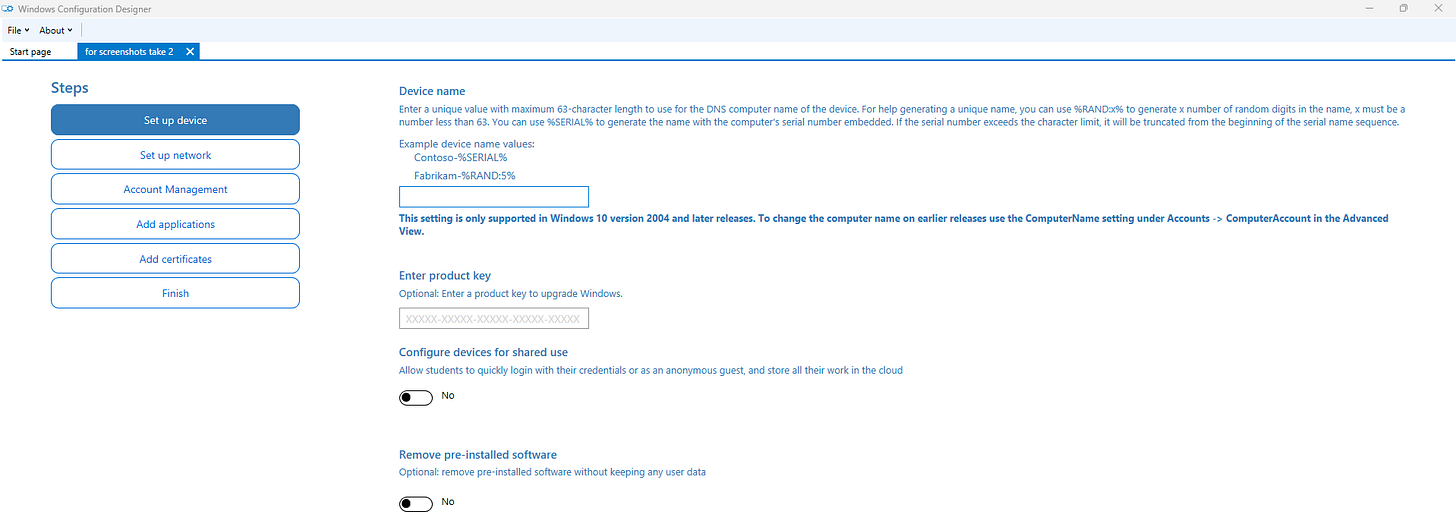Open the File menu
1456x531 pixels.
18,30
